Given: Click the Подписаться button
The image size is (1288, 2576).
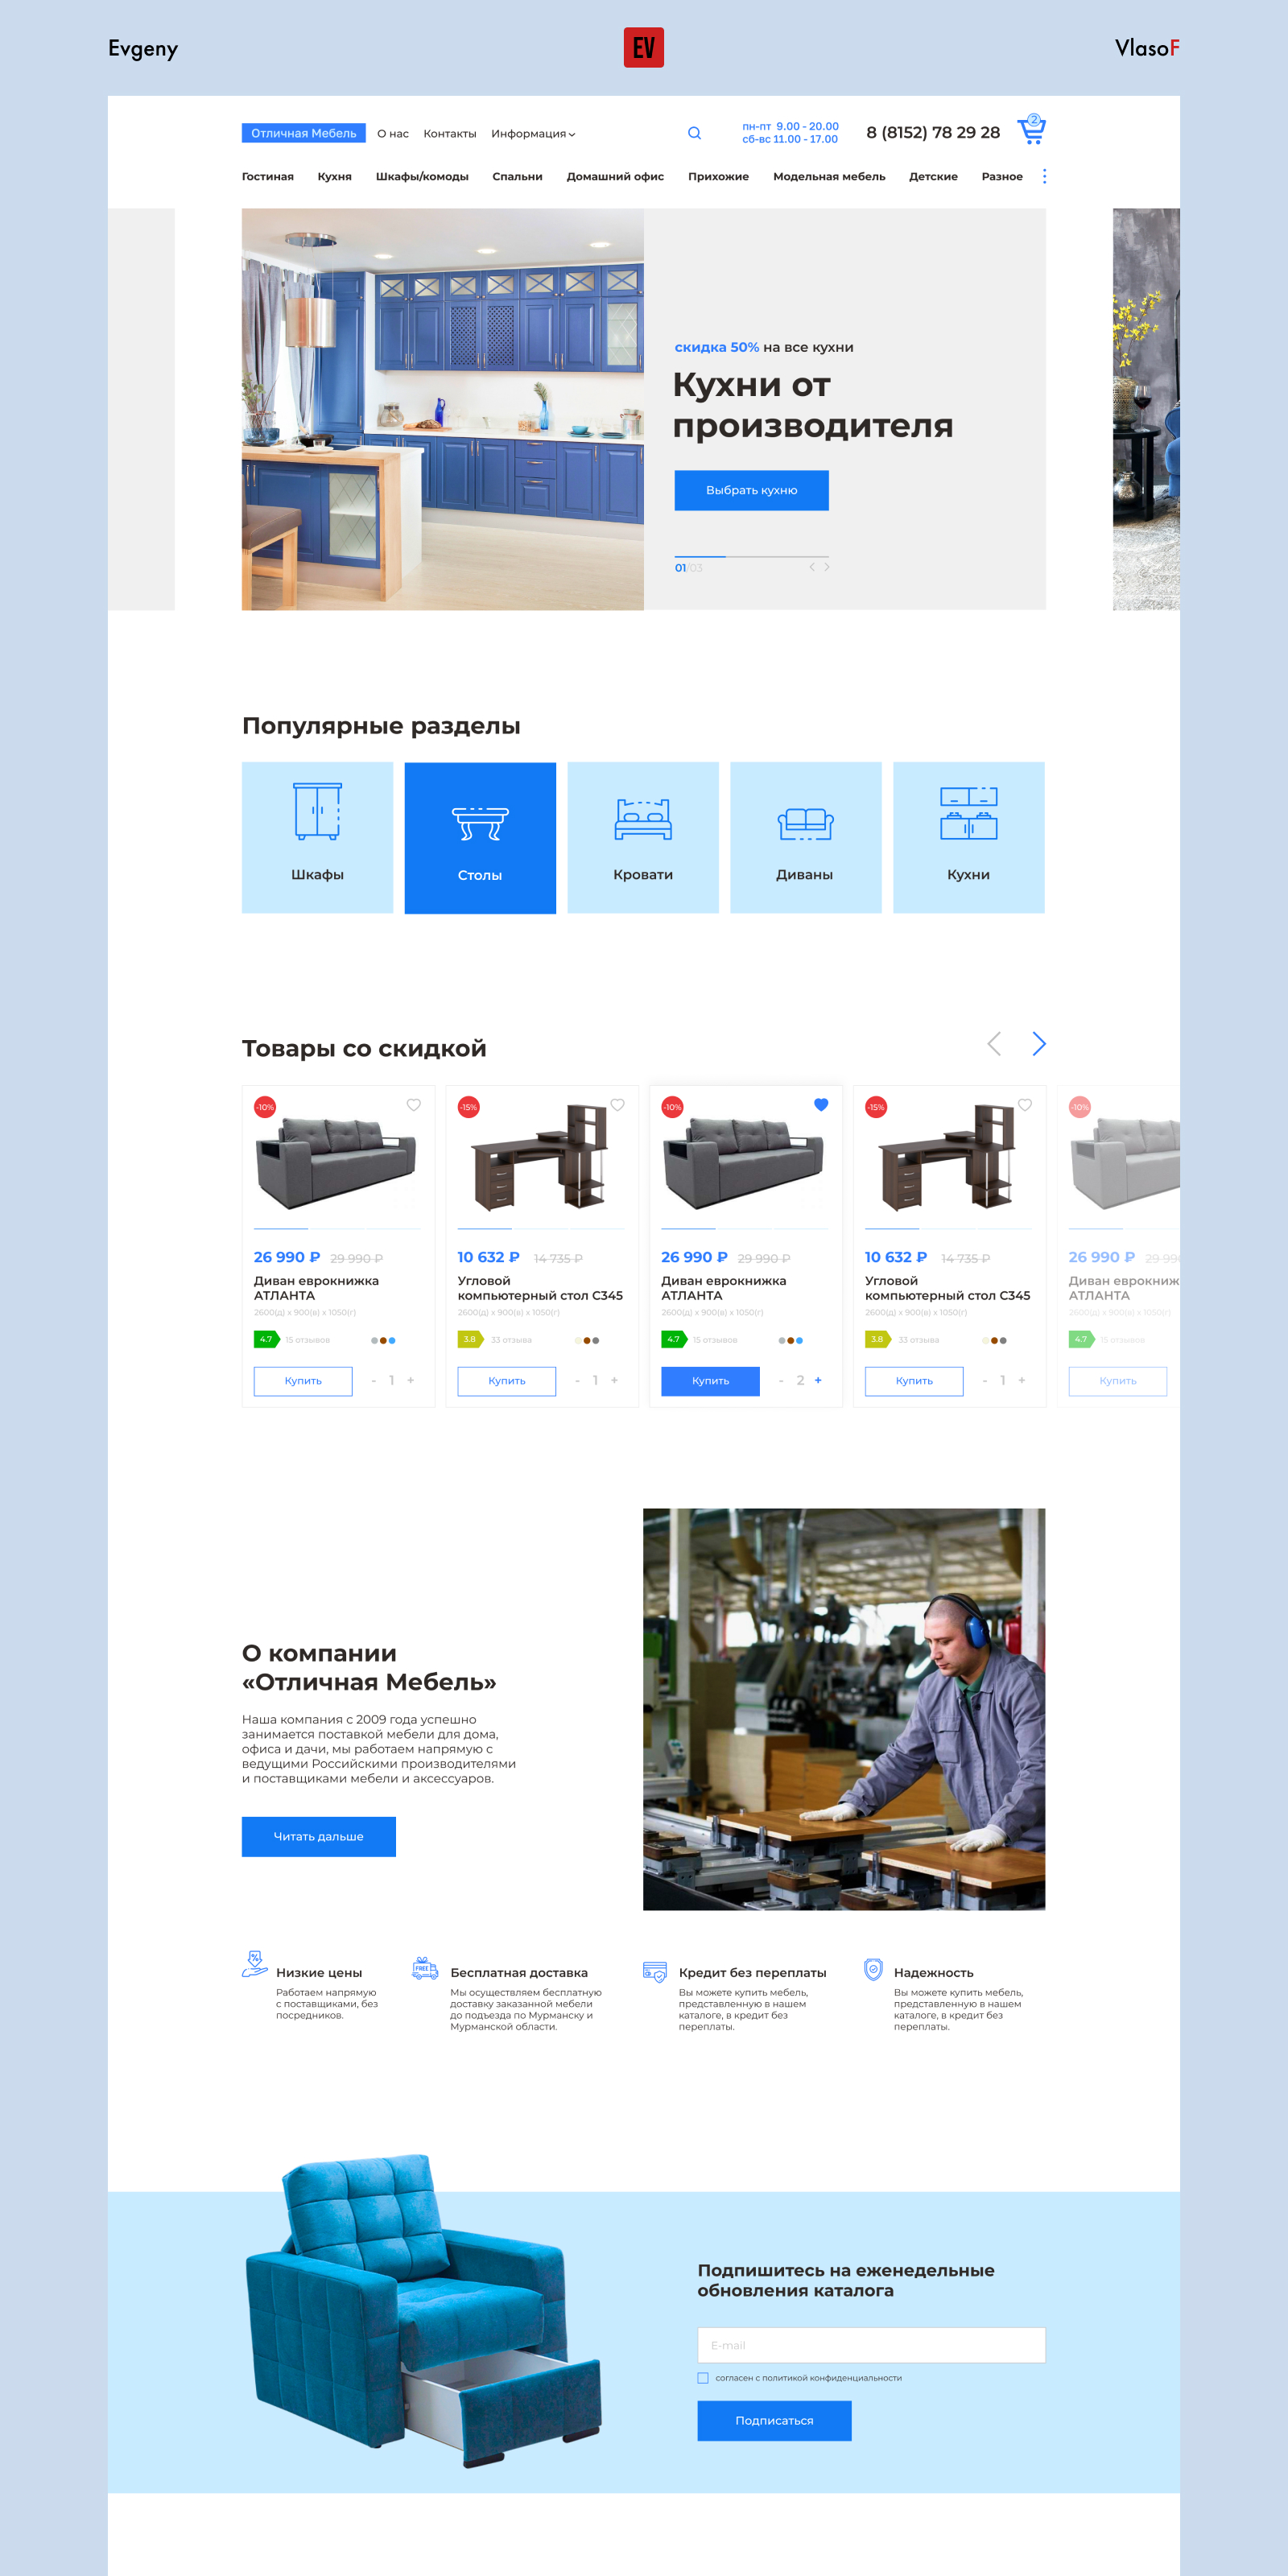Looking at the screenshot, I should [775, 2420].
